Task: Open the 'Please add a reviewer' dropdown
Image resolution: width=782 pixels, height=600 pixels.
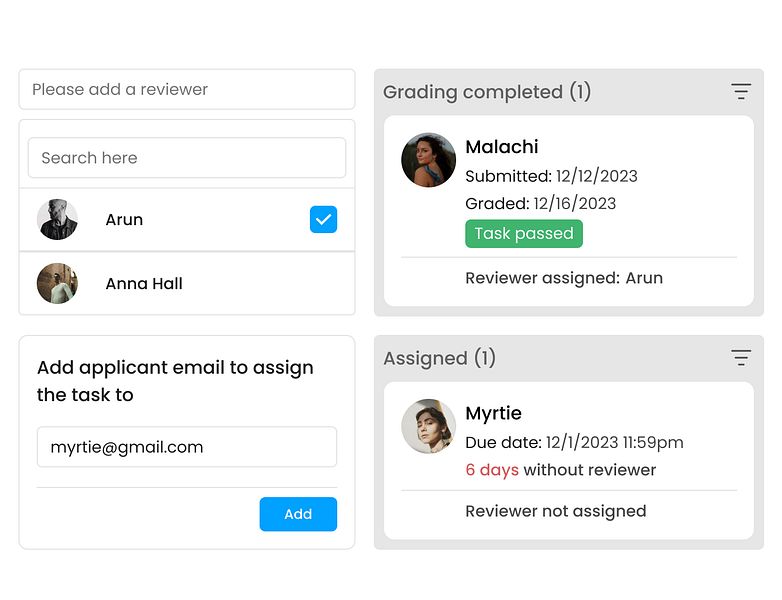Action: (186, 89)
